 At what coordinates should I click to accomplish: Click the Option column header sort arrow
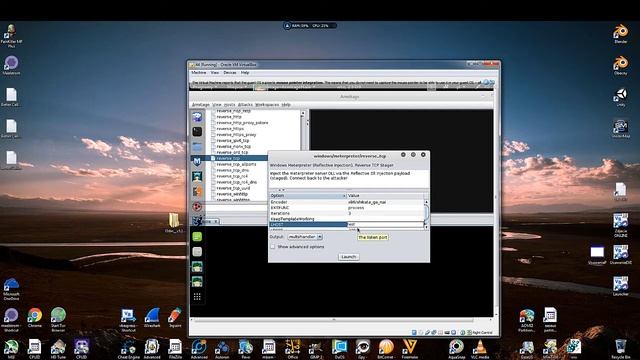(x=343, y=196)
